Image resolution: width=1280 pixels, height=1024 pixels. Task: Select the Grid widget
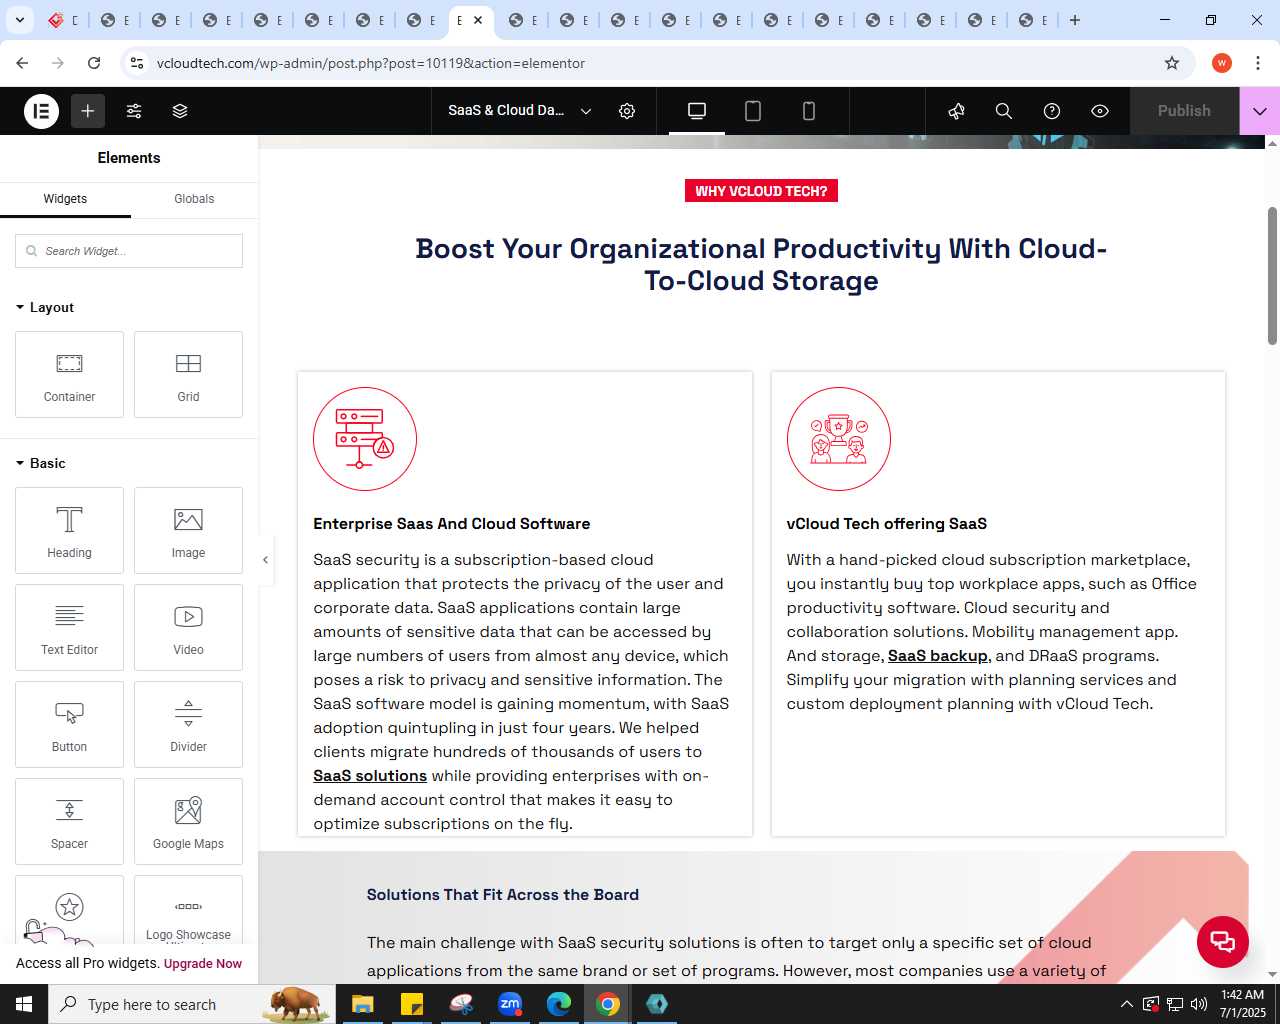pyautogui.click(x=188, y=375)
